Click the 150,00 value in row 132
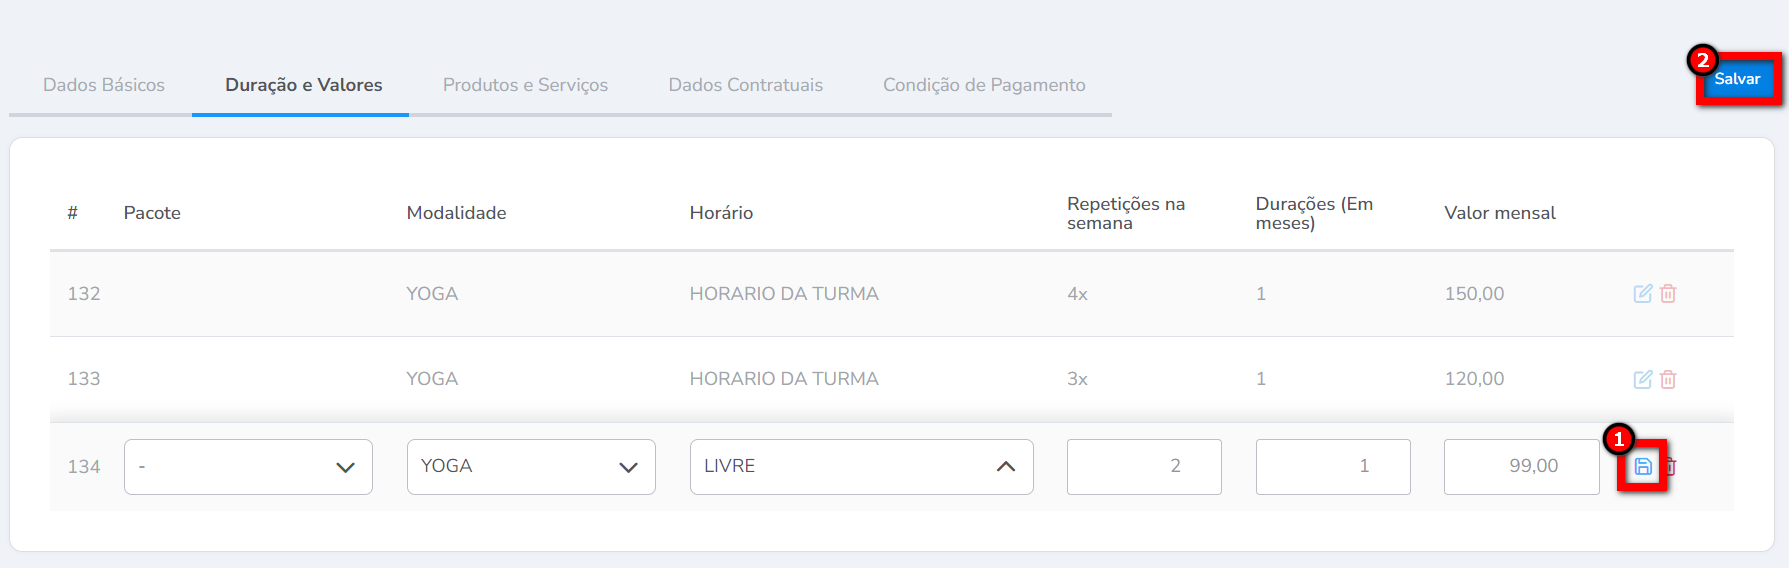 [x=1474, y=294]
